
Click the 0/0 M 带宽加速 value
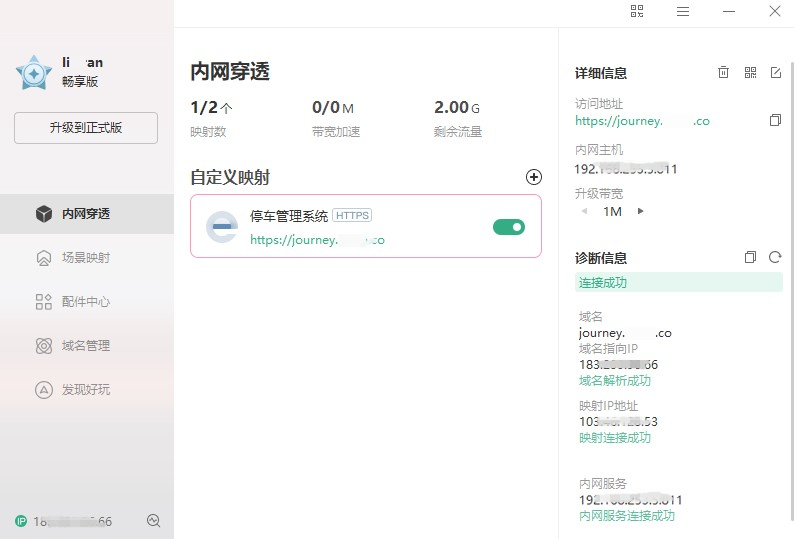[333, 107]
